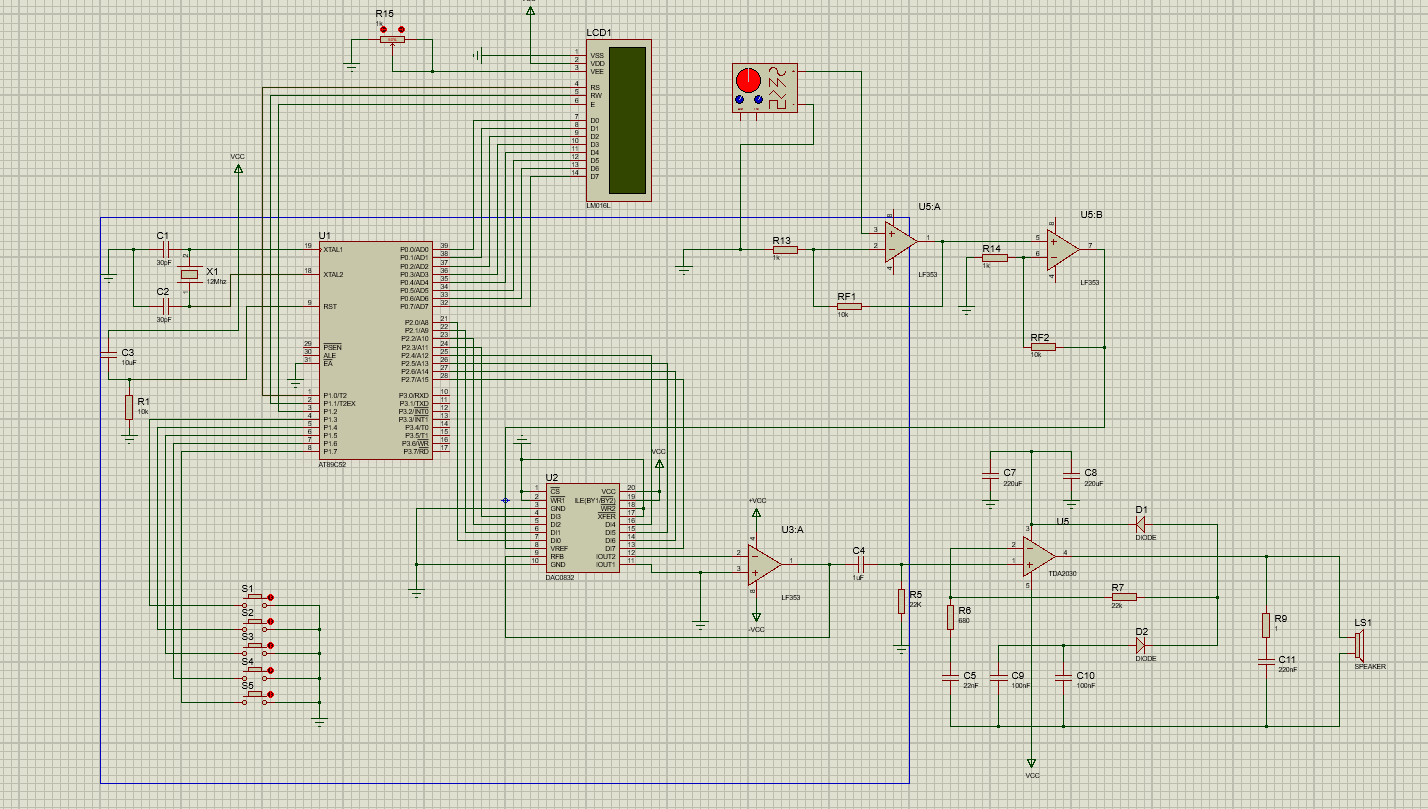
Task: Click the signal generator right blue knob
Action: click(x=758, y=101)
